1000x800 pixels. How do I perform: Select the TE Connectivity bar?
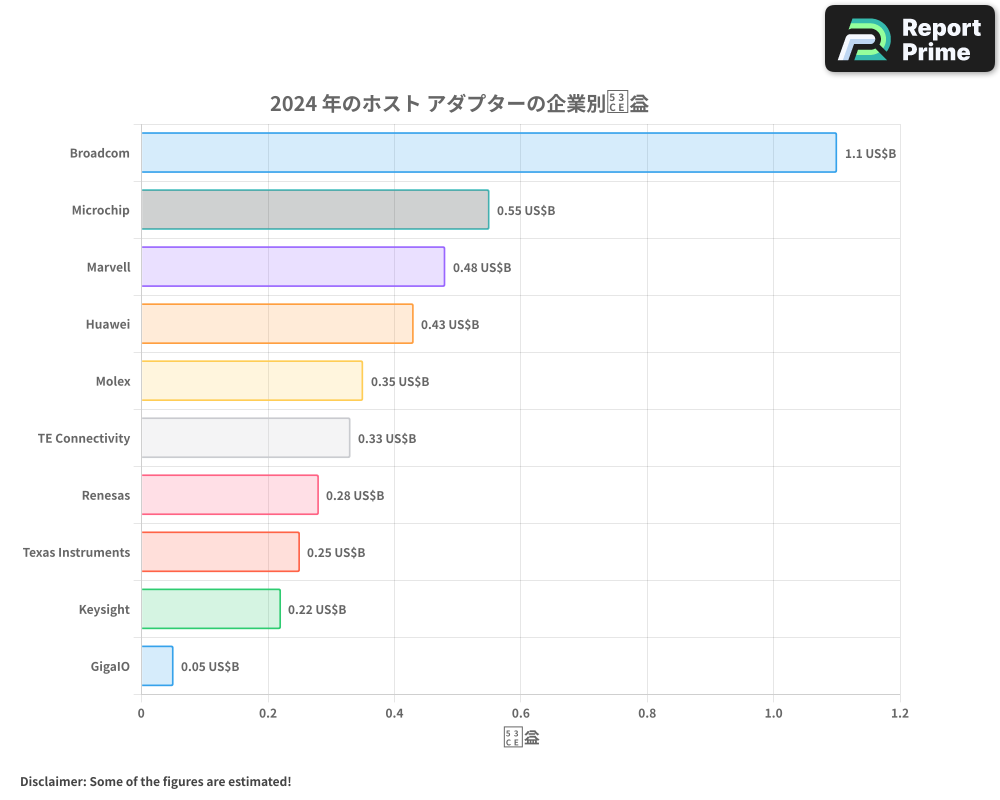pos(245,438)
